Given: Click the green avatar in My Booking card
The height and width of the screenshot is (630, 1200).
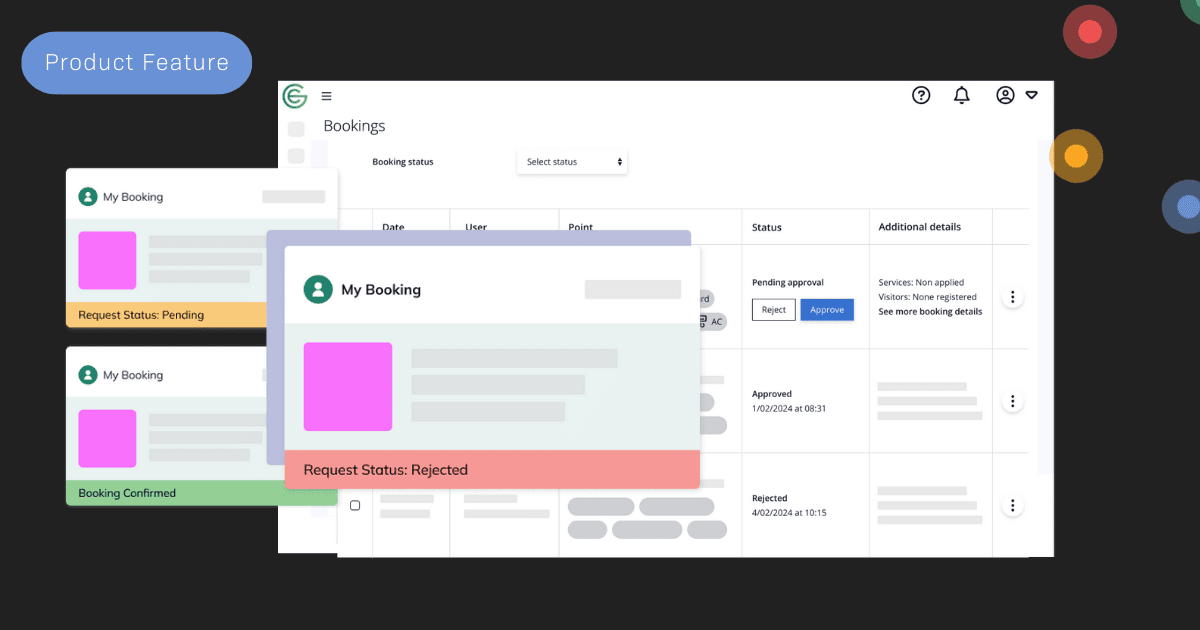Looking at the screenshot, I should (x=317, y=289).
